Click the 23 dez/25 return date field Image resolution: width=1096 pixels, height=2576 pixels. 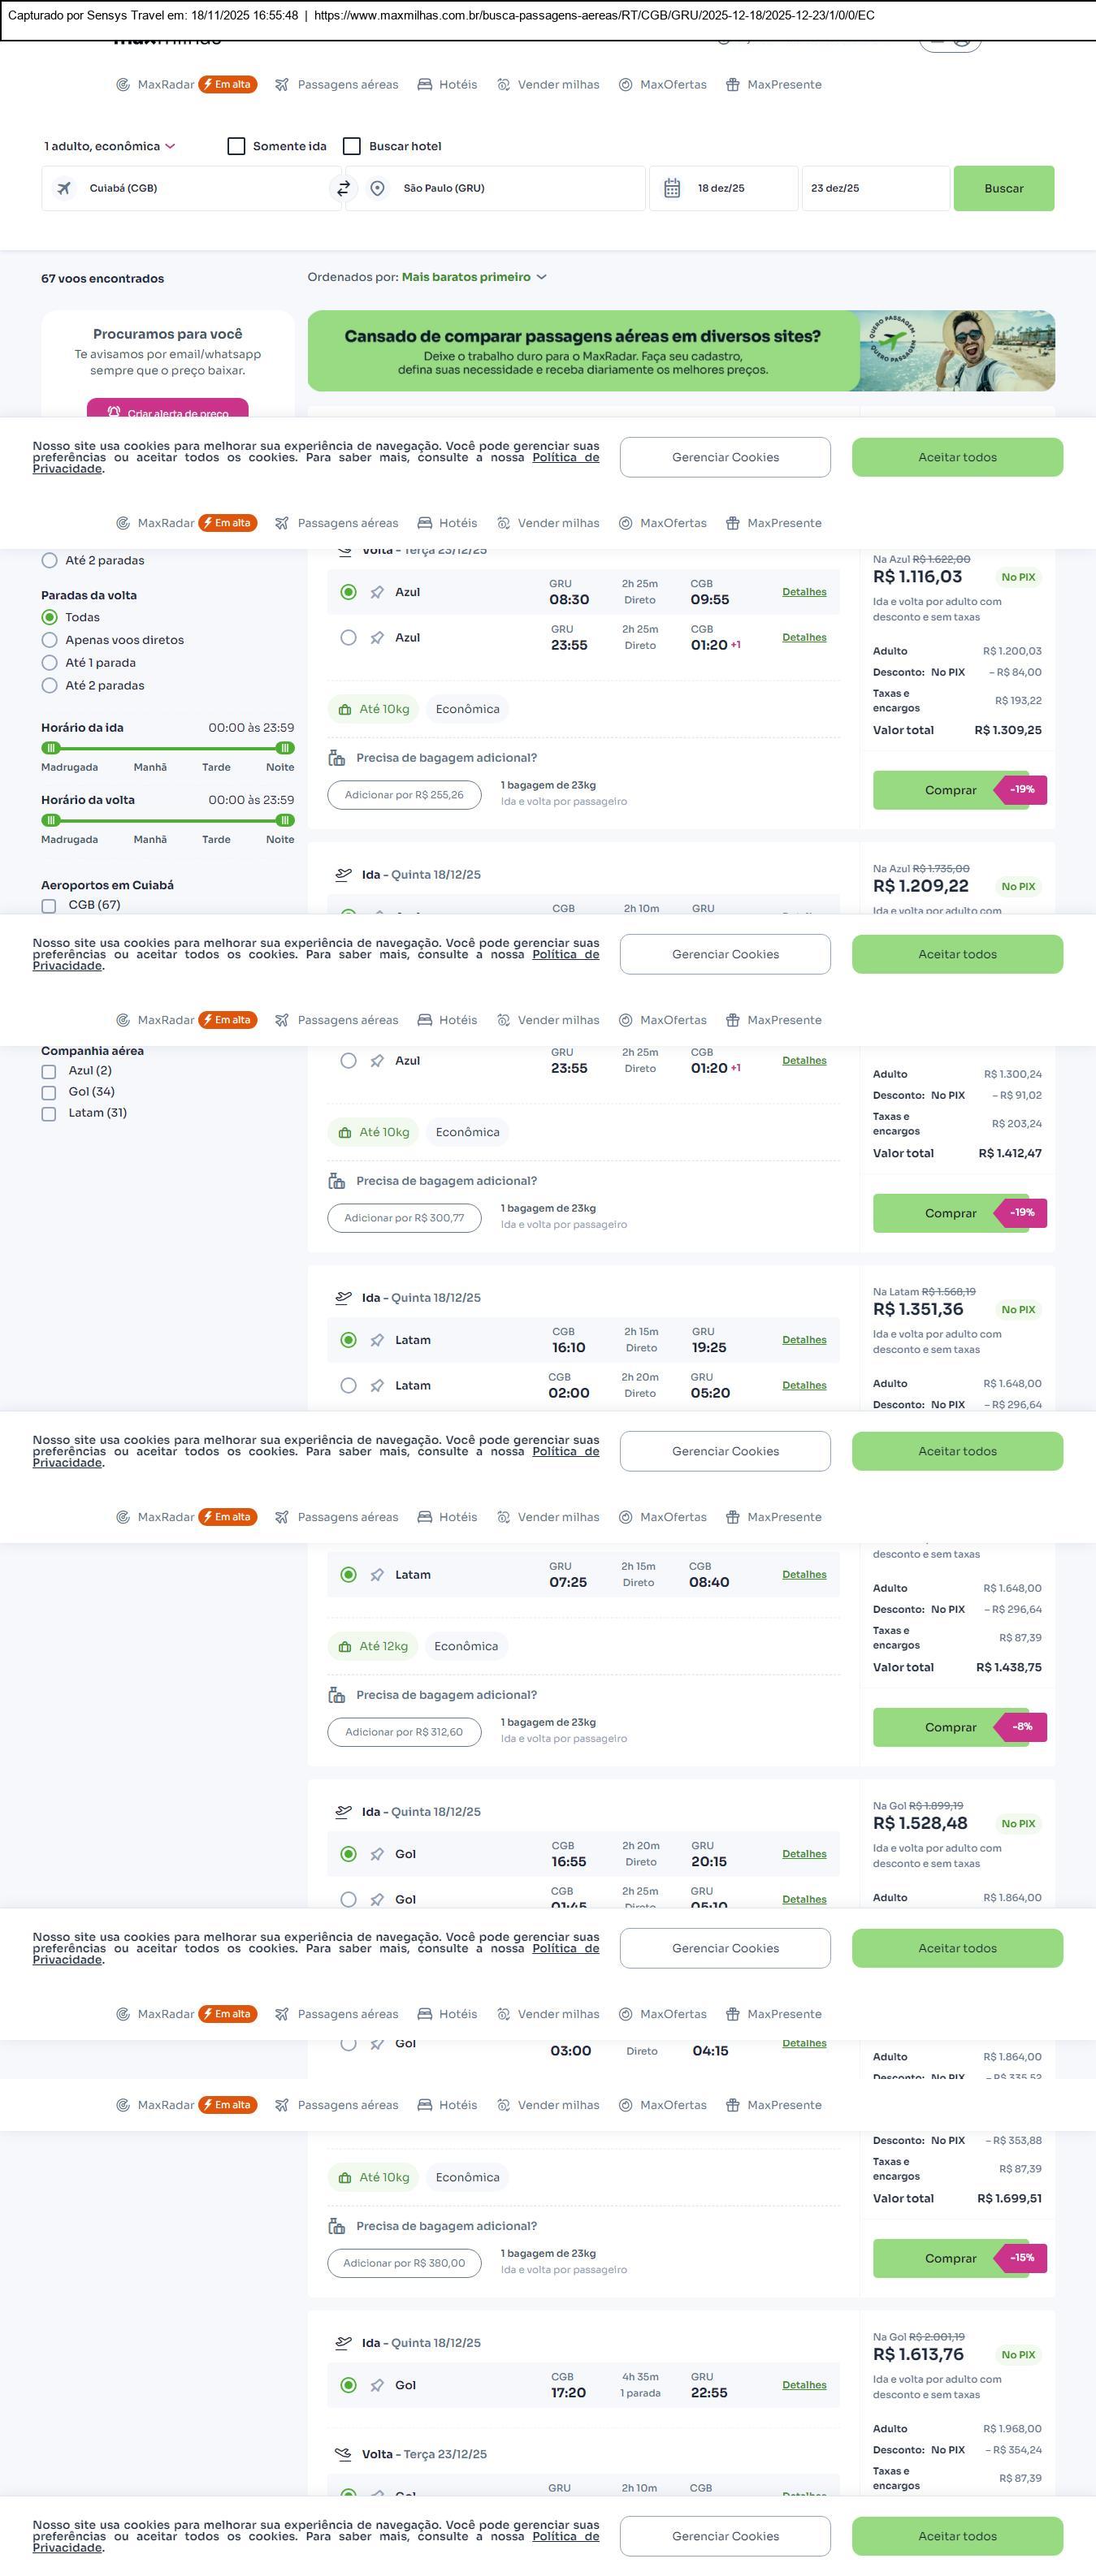tap(874, 188)
